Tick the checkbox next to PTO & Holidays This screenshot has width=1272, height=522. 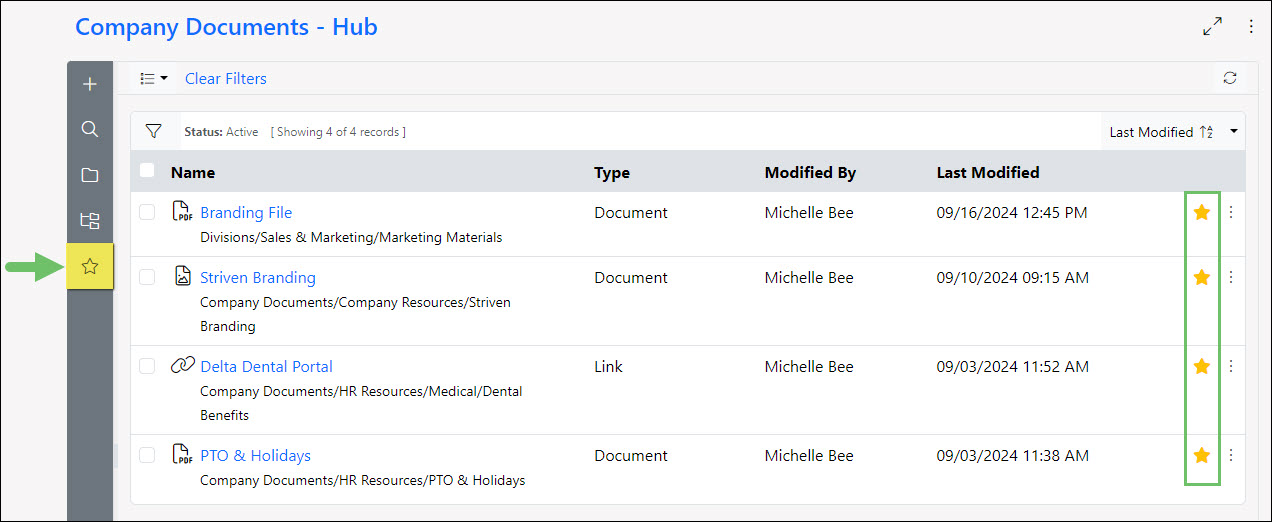tap(148, 455)
